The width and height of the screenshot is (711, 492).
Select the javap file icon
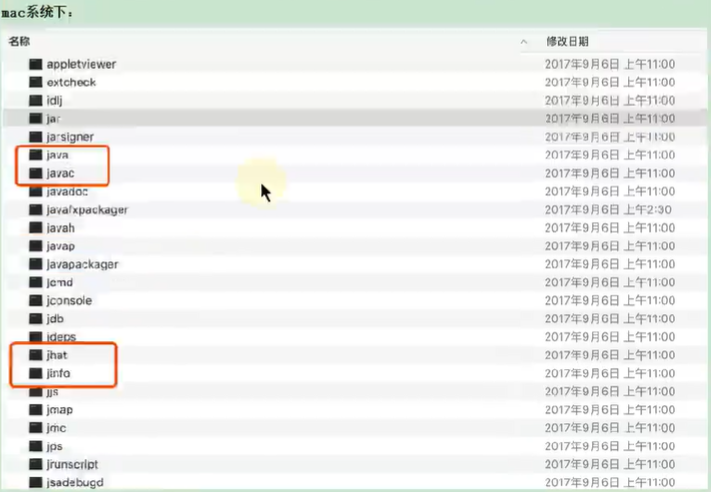click(x=36, y=246)
